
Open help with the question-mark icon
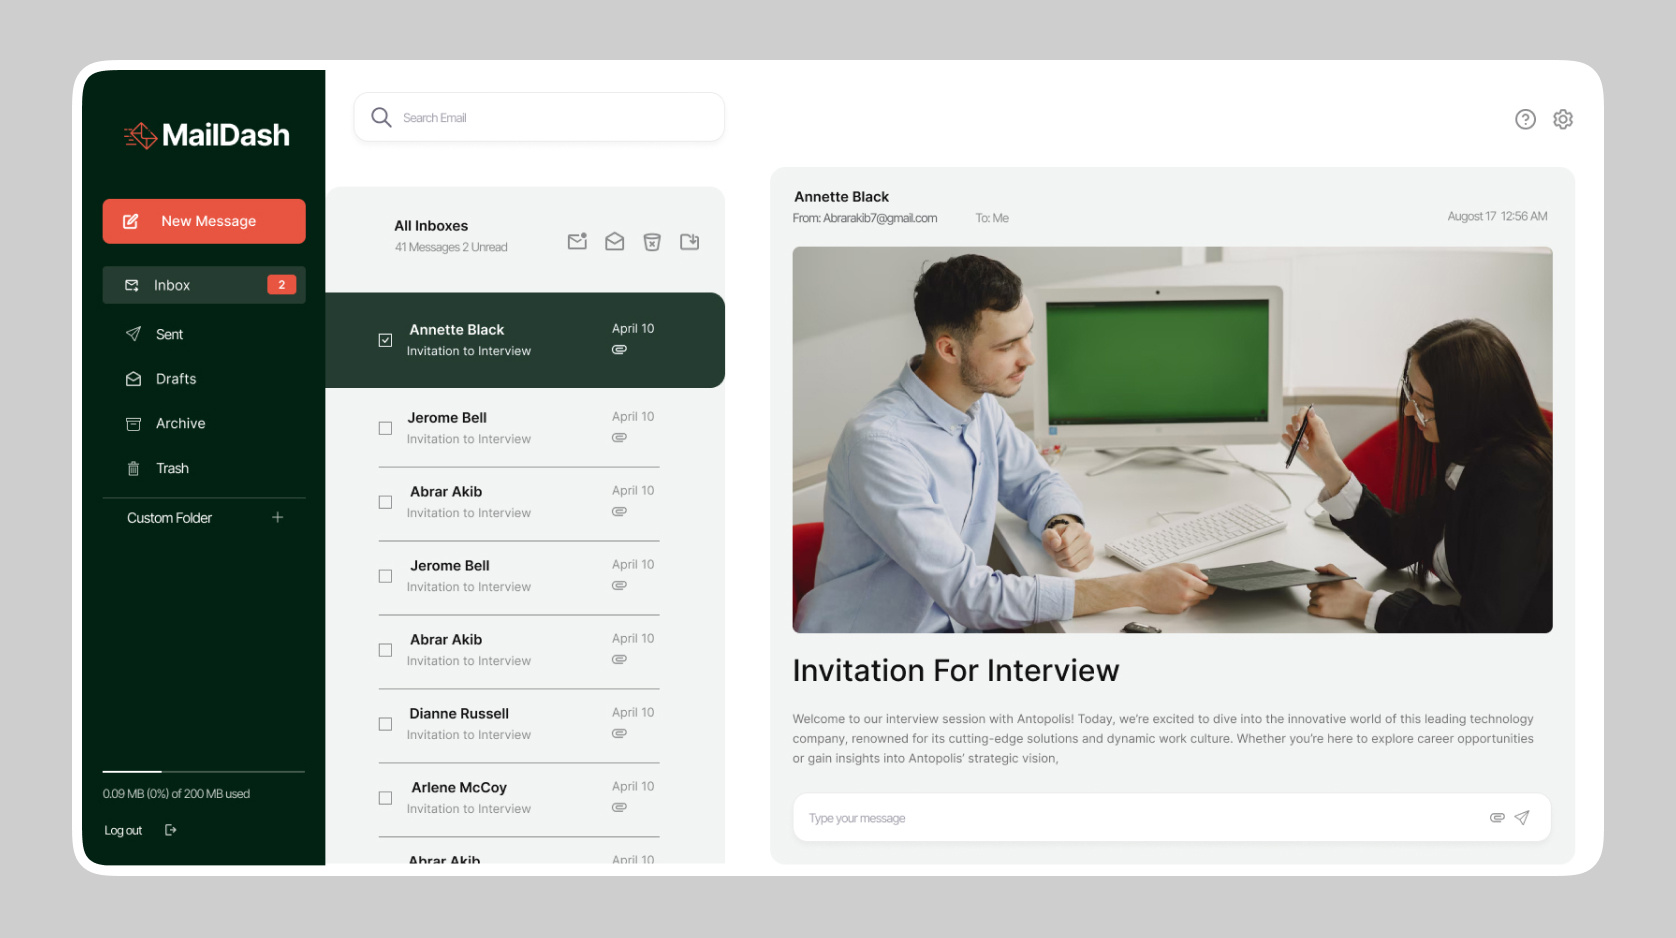(x=1525, y=119)
